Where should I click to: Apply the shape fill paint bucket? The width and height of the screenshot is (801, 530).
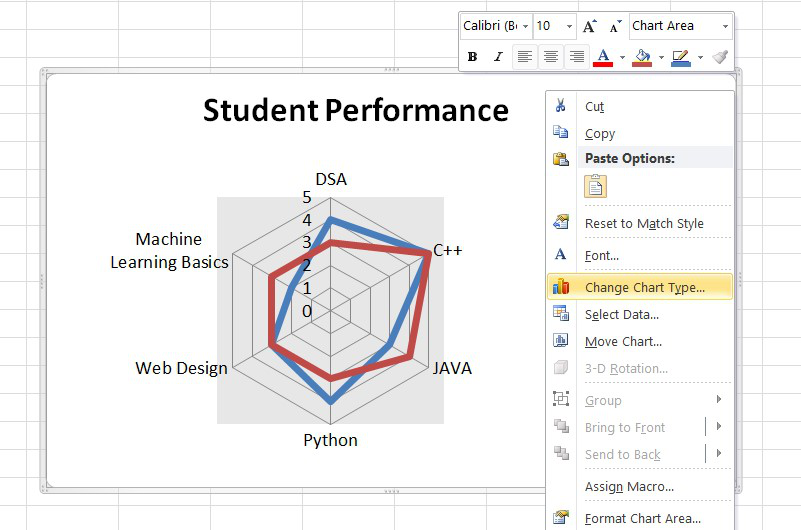pos(642,57)
